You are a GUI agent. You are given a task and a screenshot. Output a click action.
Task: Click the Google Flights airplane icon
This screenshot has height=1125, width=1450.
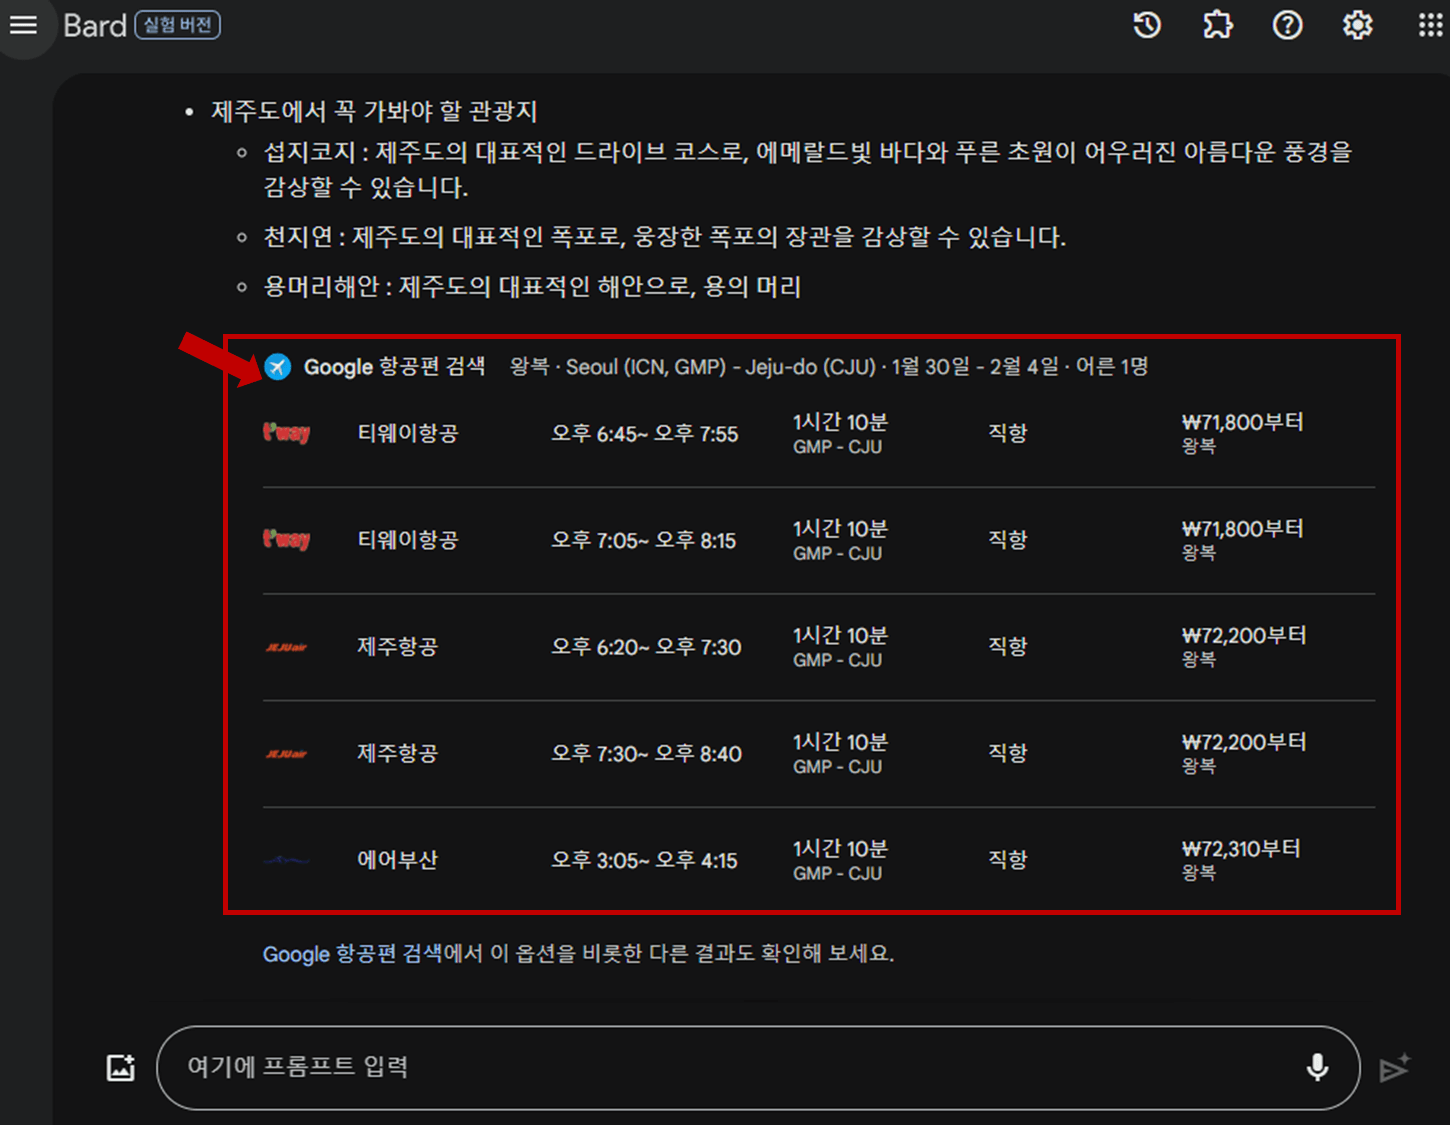(x=278, y=367)
